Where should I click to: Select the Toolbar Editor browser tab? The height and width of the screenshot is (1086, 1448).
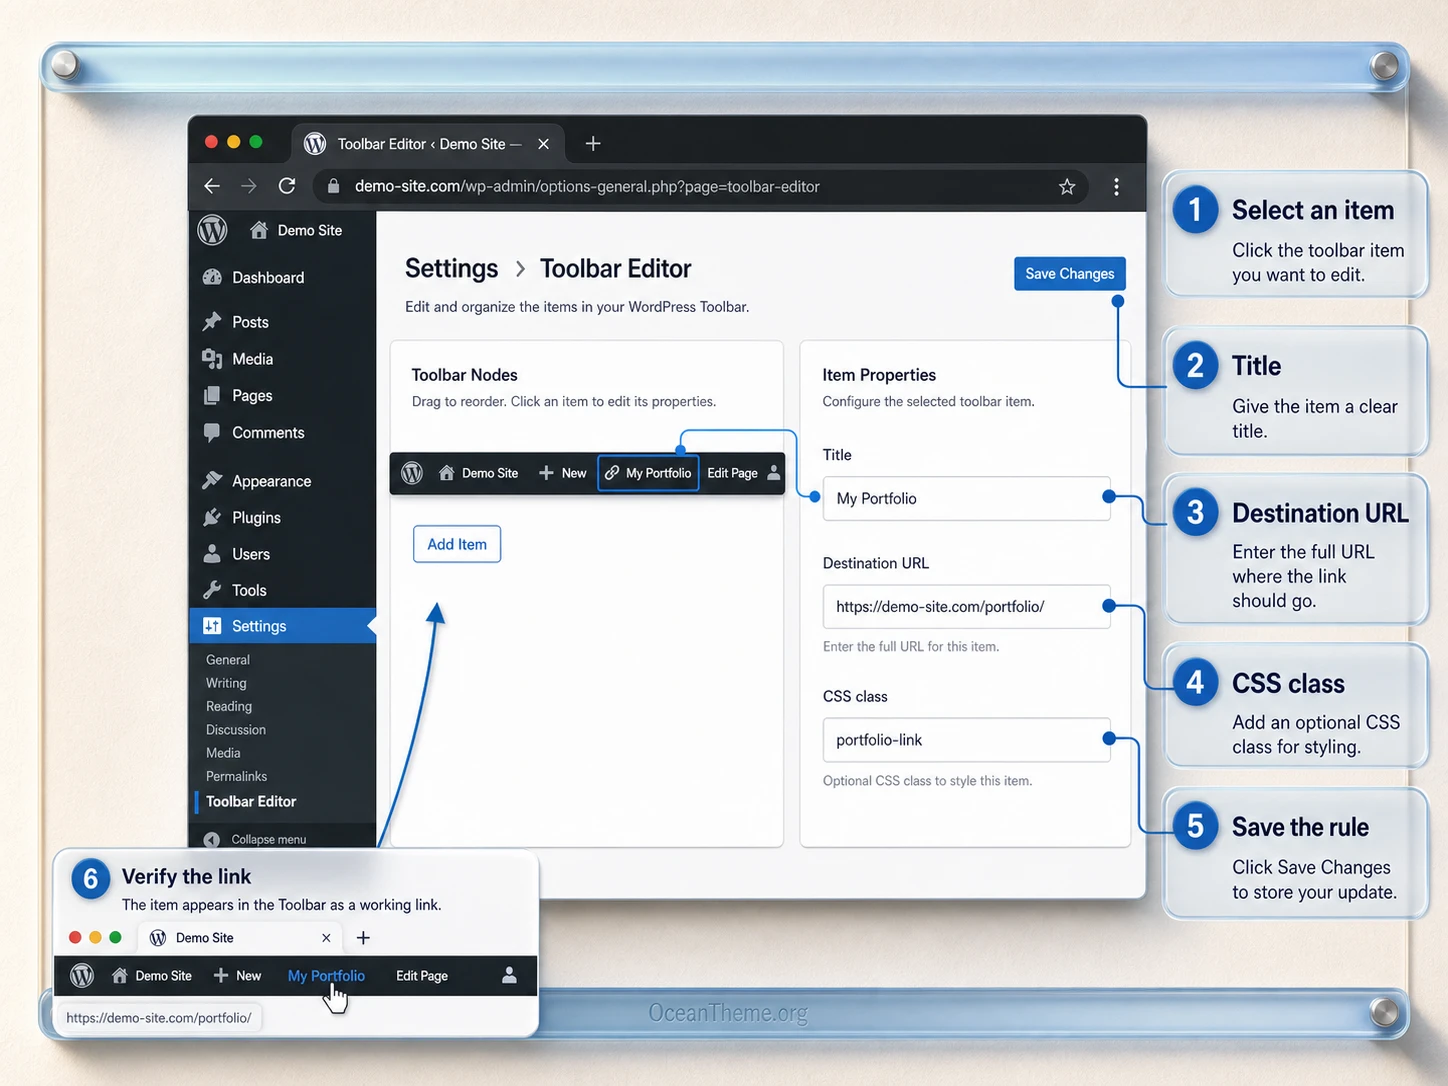point(428,144)
